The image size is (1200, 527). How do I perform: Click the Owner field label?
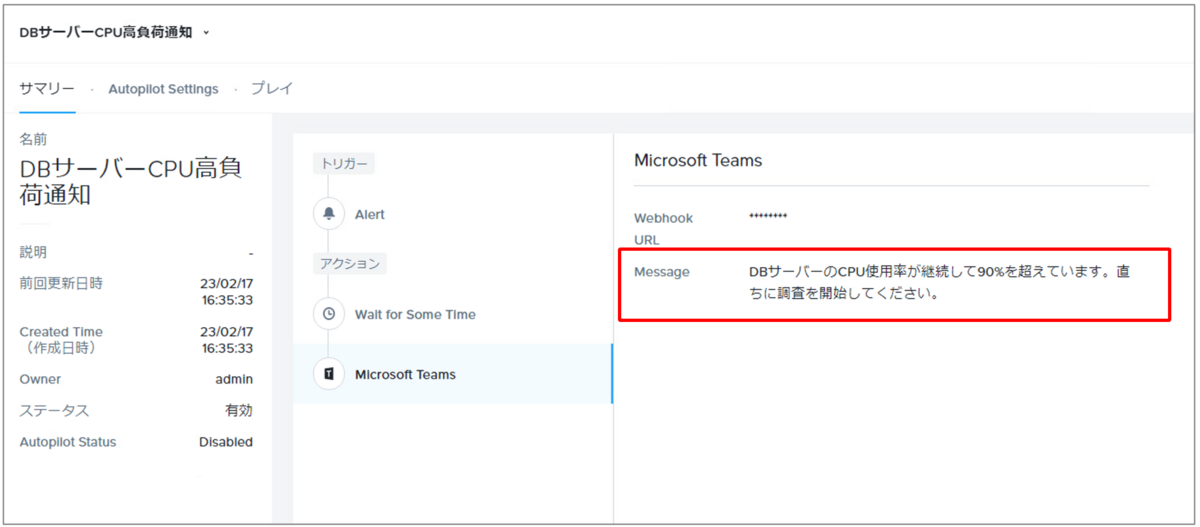point(40,379)
